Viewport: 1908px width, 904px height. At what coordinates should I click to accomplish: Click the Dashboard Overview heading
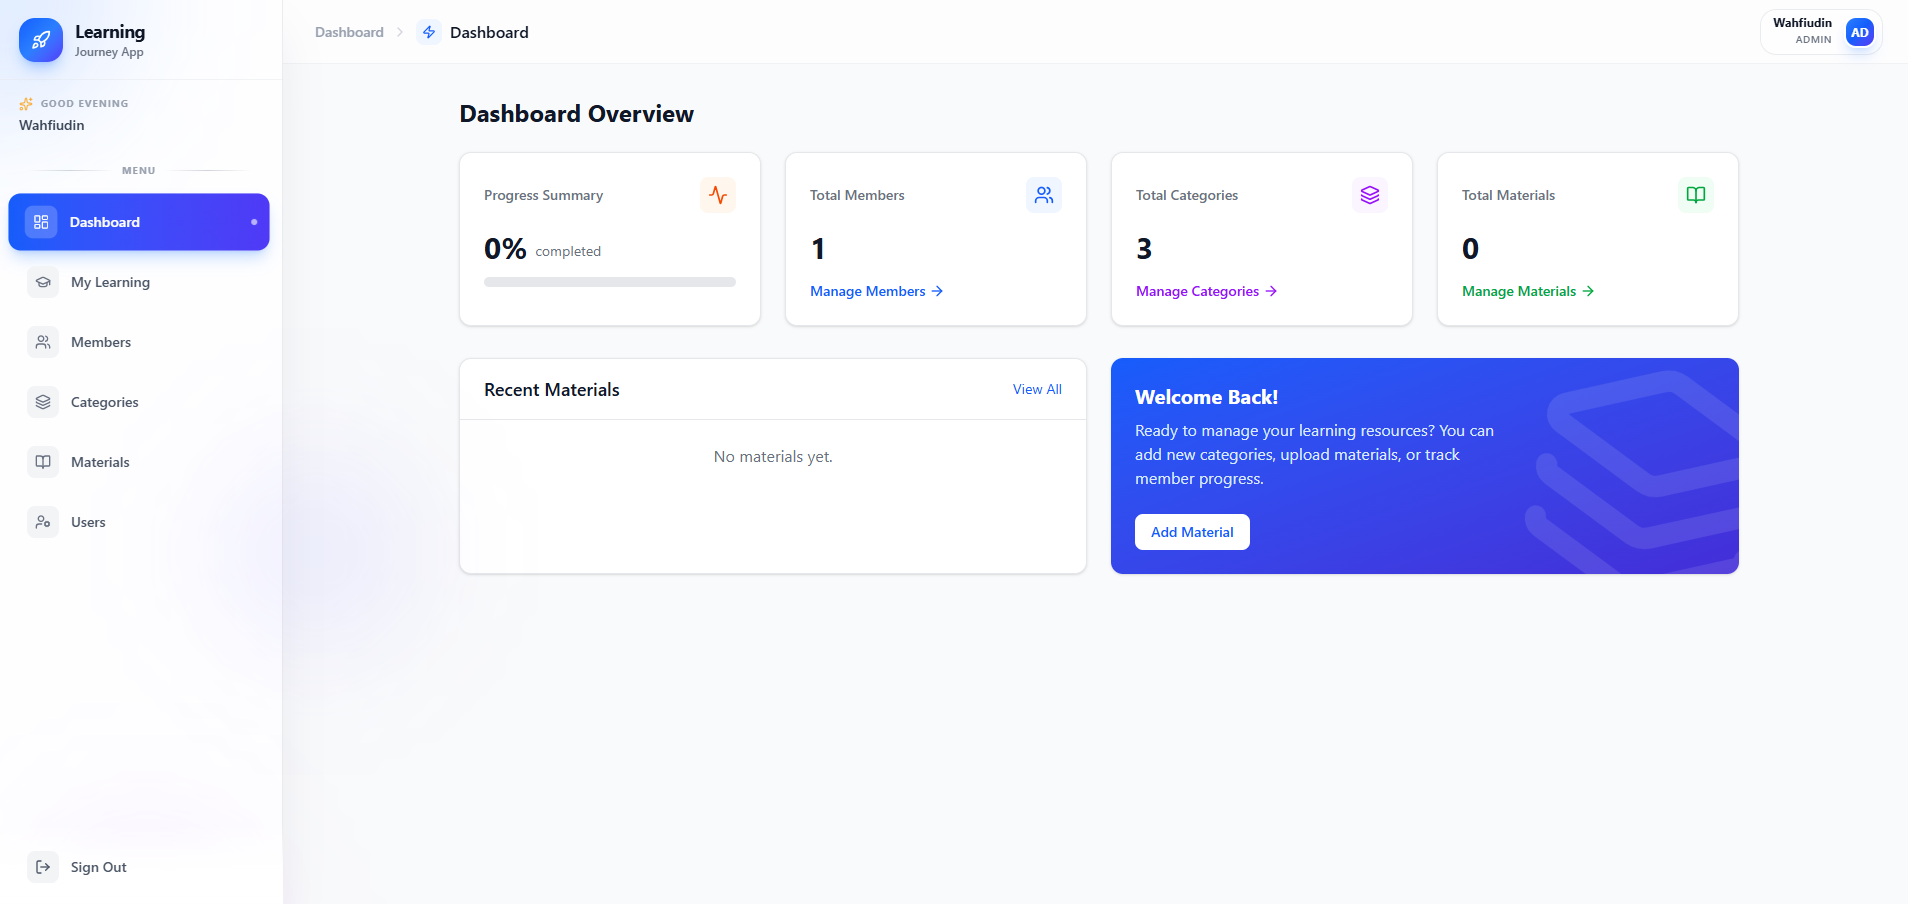click(x=577, y=114)
